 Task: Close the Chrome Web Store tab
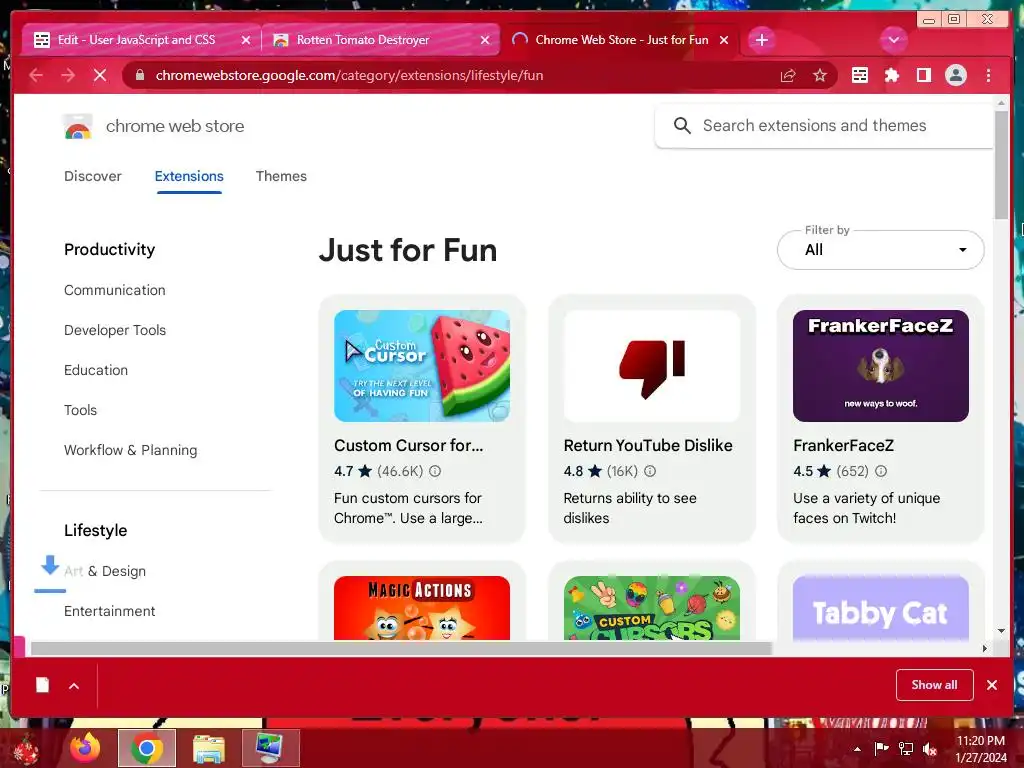click(724, 40)
